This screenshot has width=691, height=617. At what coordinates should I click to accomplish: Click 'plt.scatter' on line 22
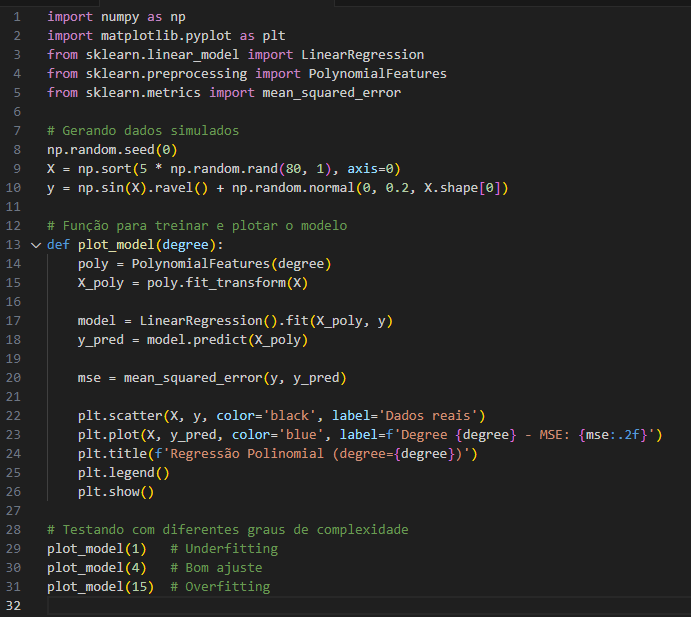120,416
